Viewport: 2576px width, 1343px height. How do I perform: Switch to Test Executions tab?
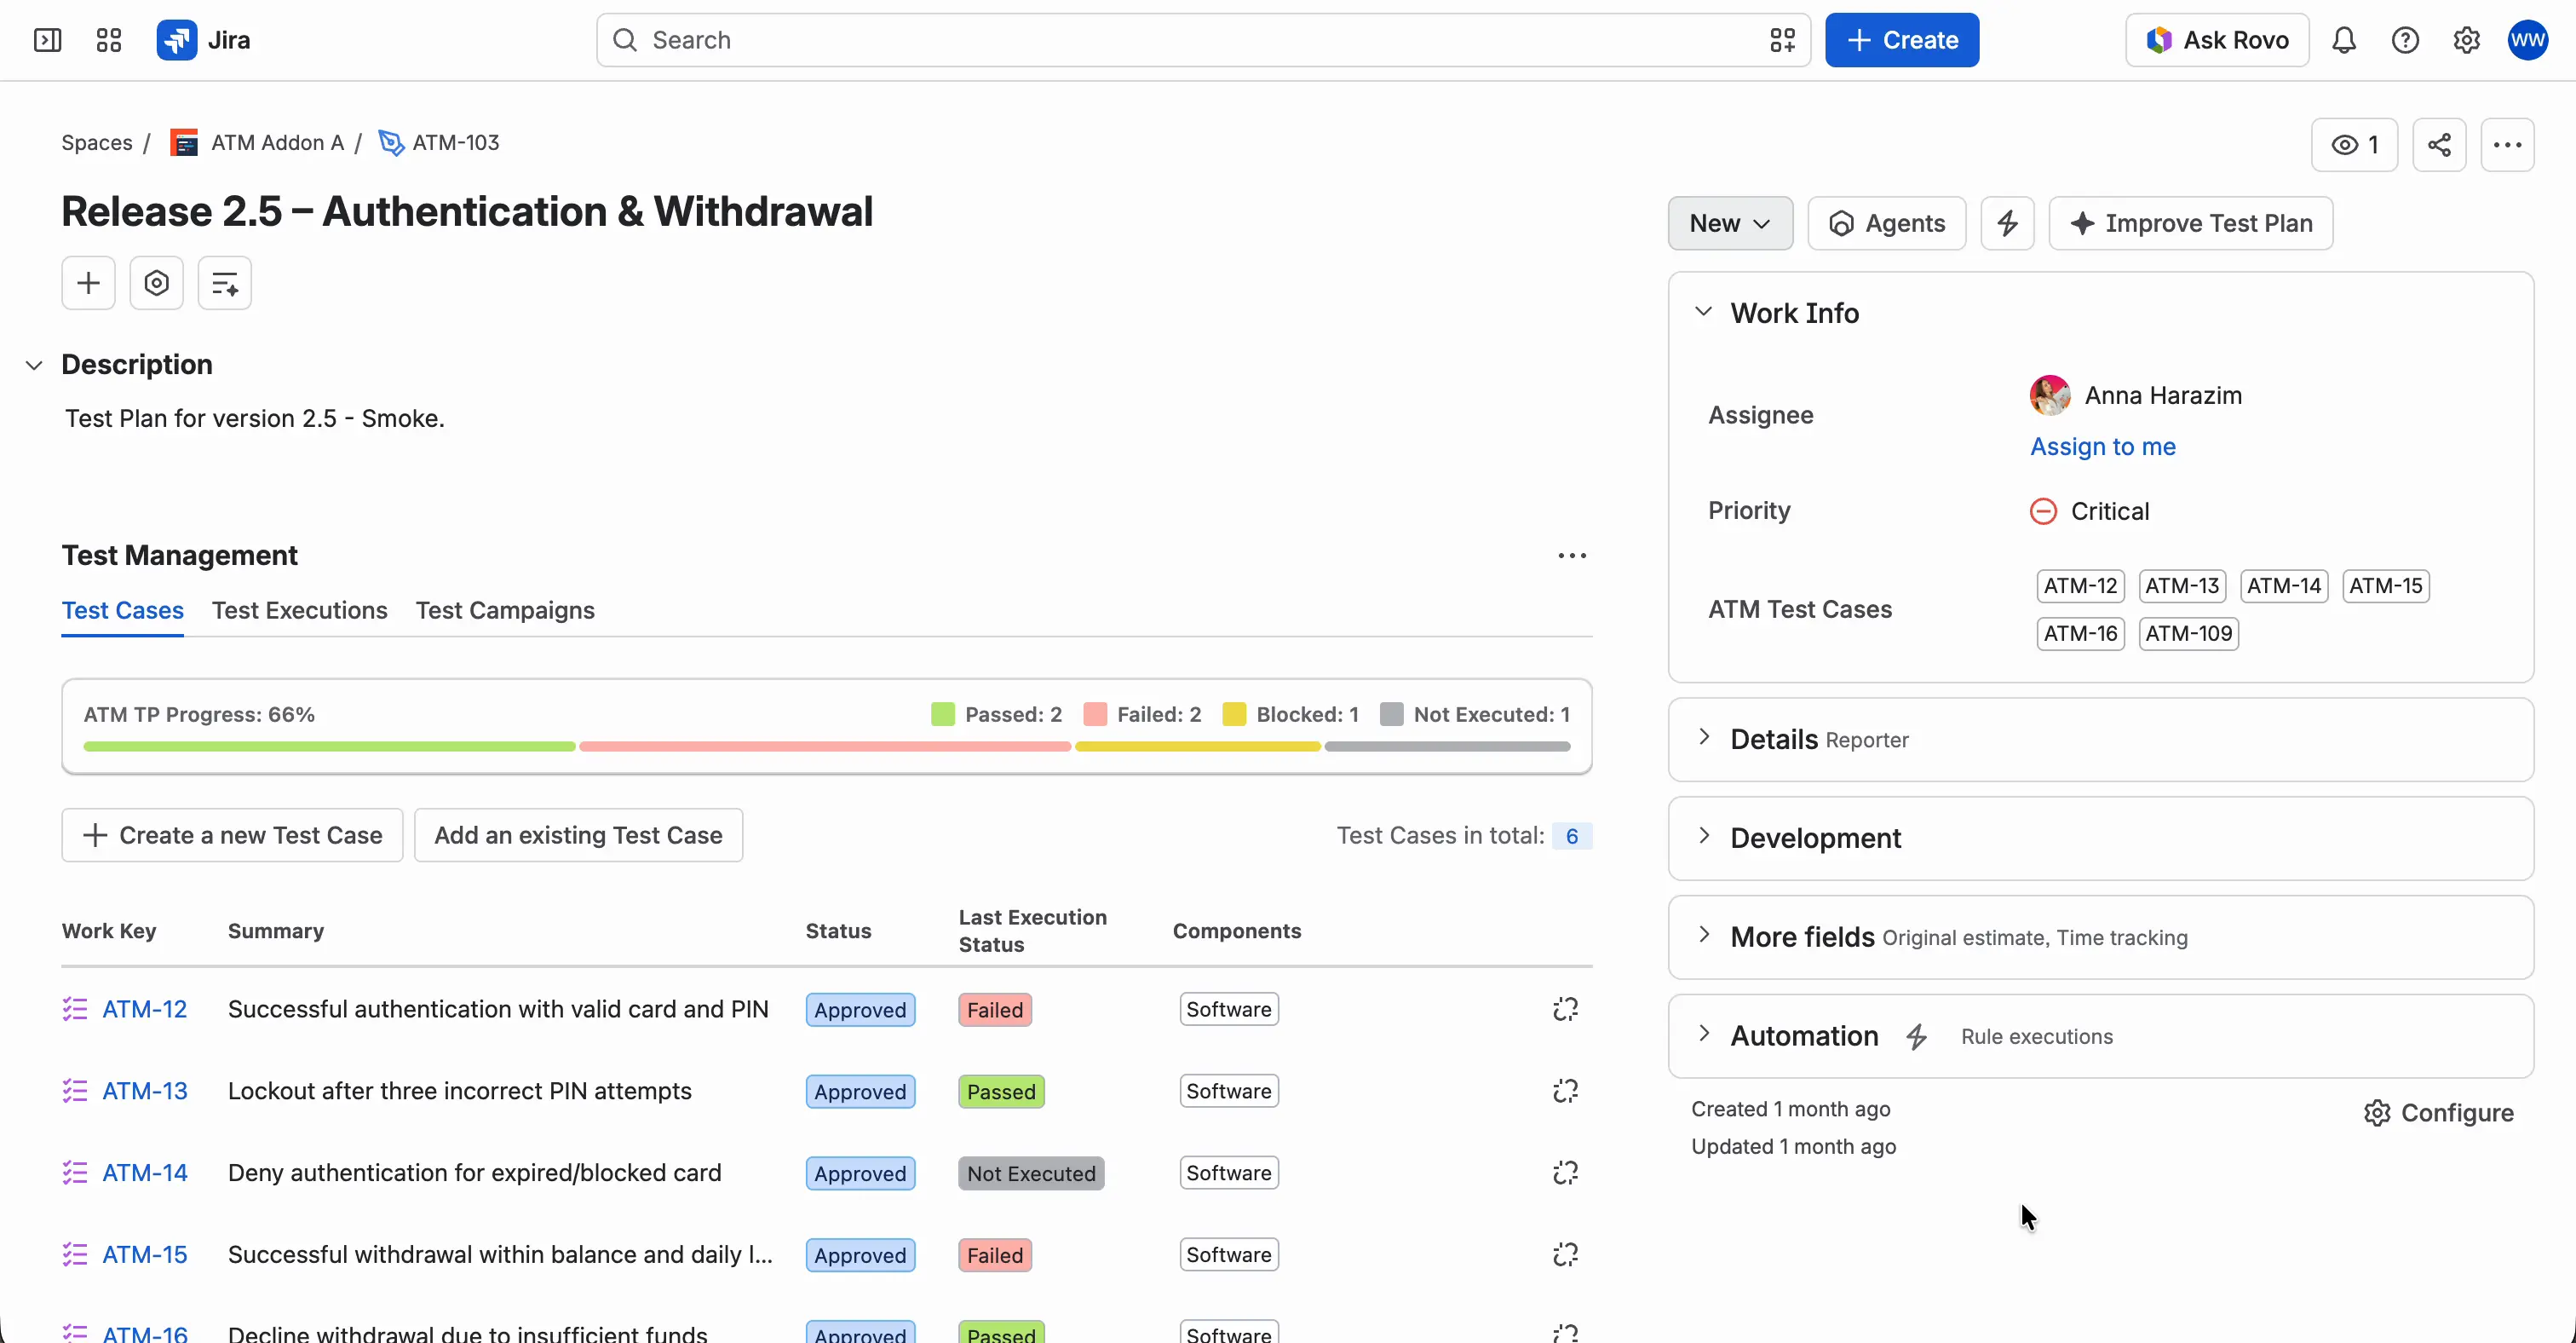coord(299,610)
